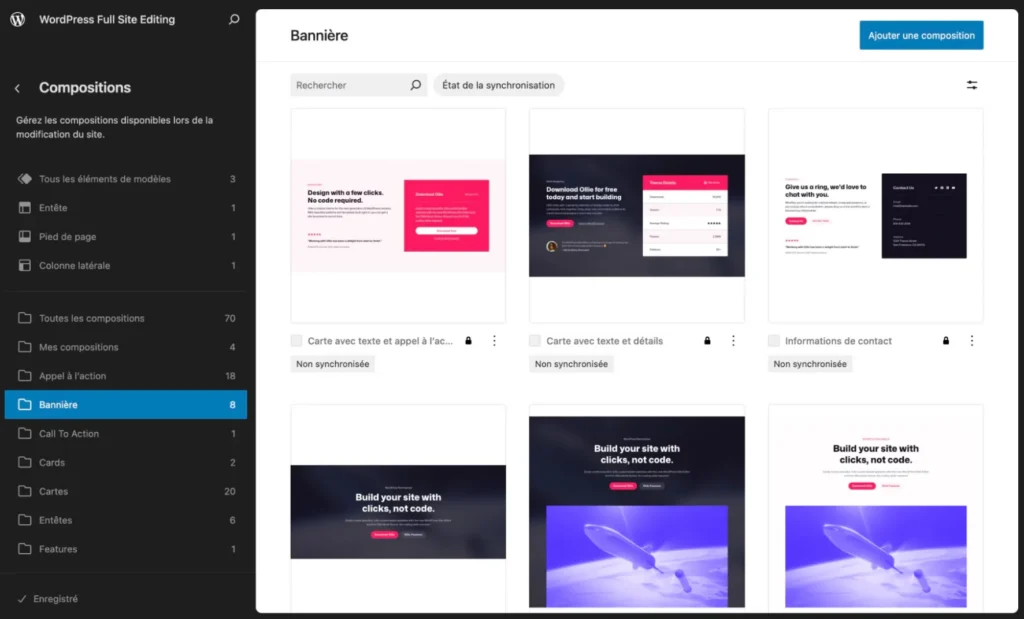The height and width of the screenshot is (619, 1024).
Task: Click the lock icon on Carte avec texte et détails
Action: click(x=707, y=341)
